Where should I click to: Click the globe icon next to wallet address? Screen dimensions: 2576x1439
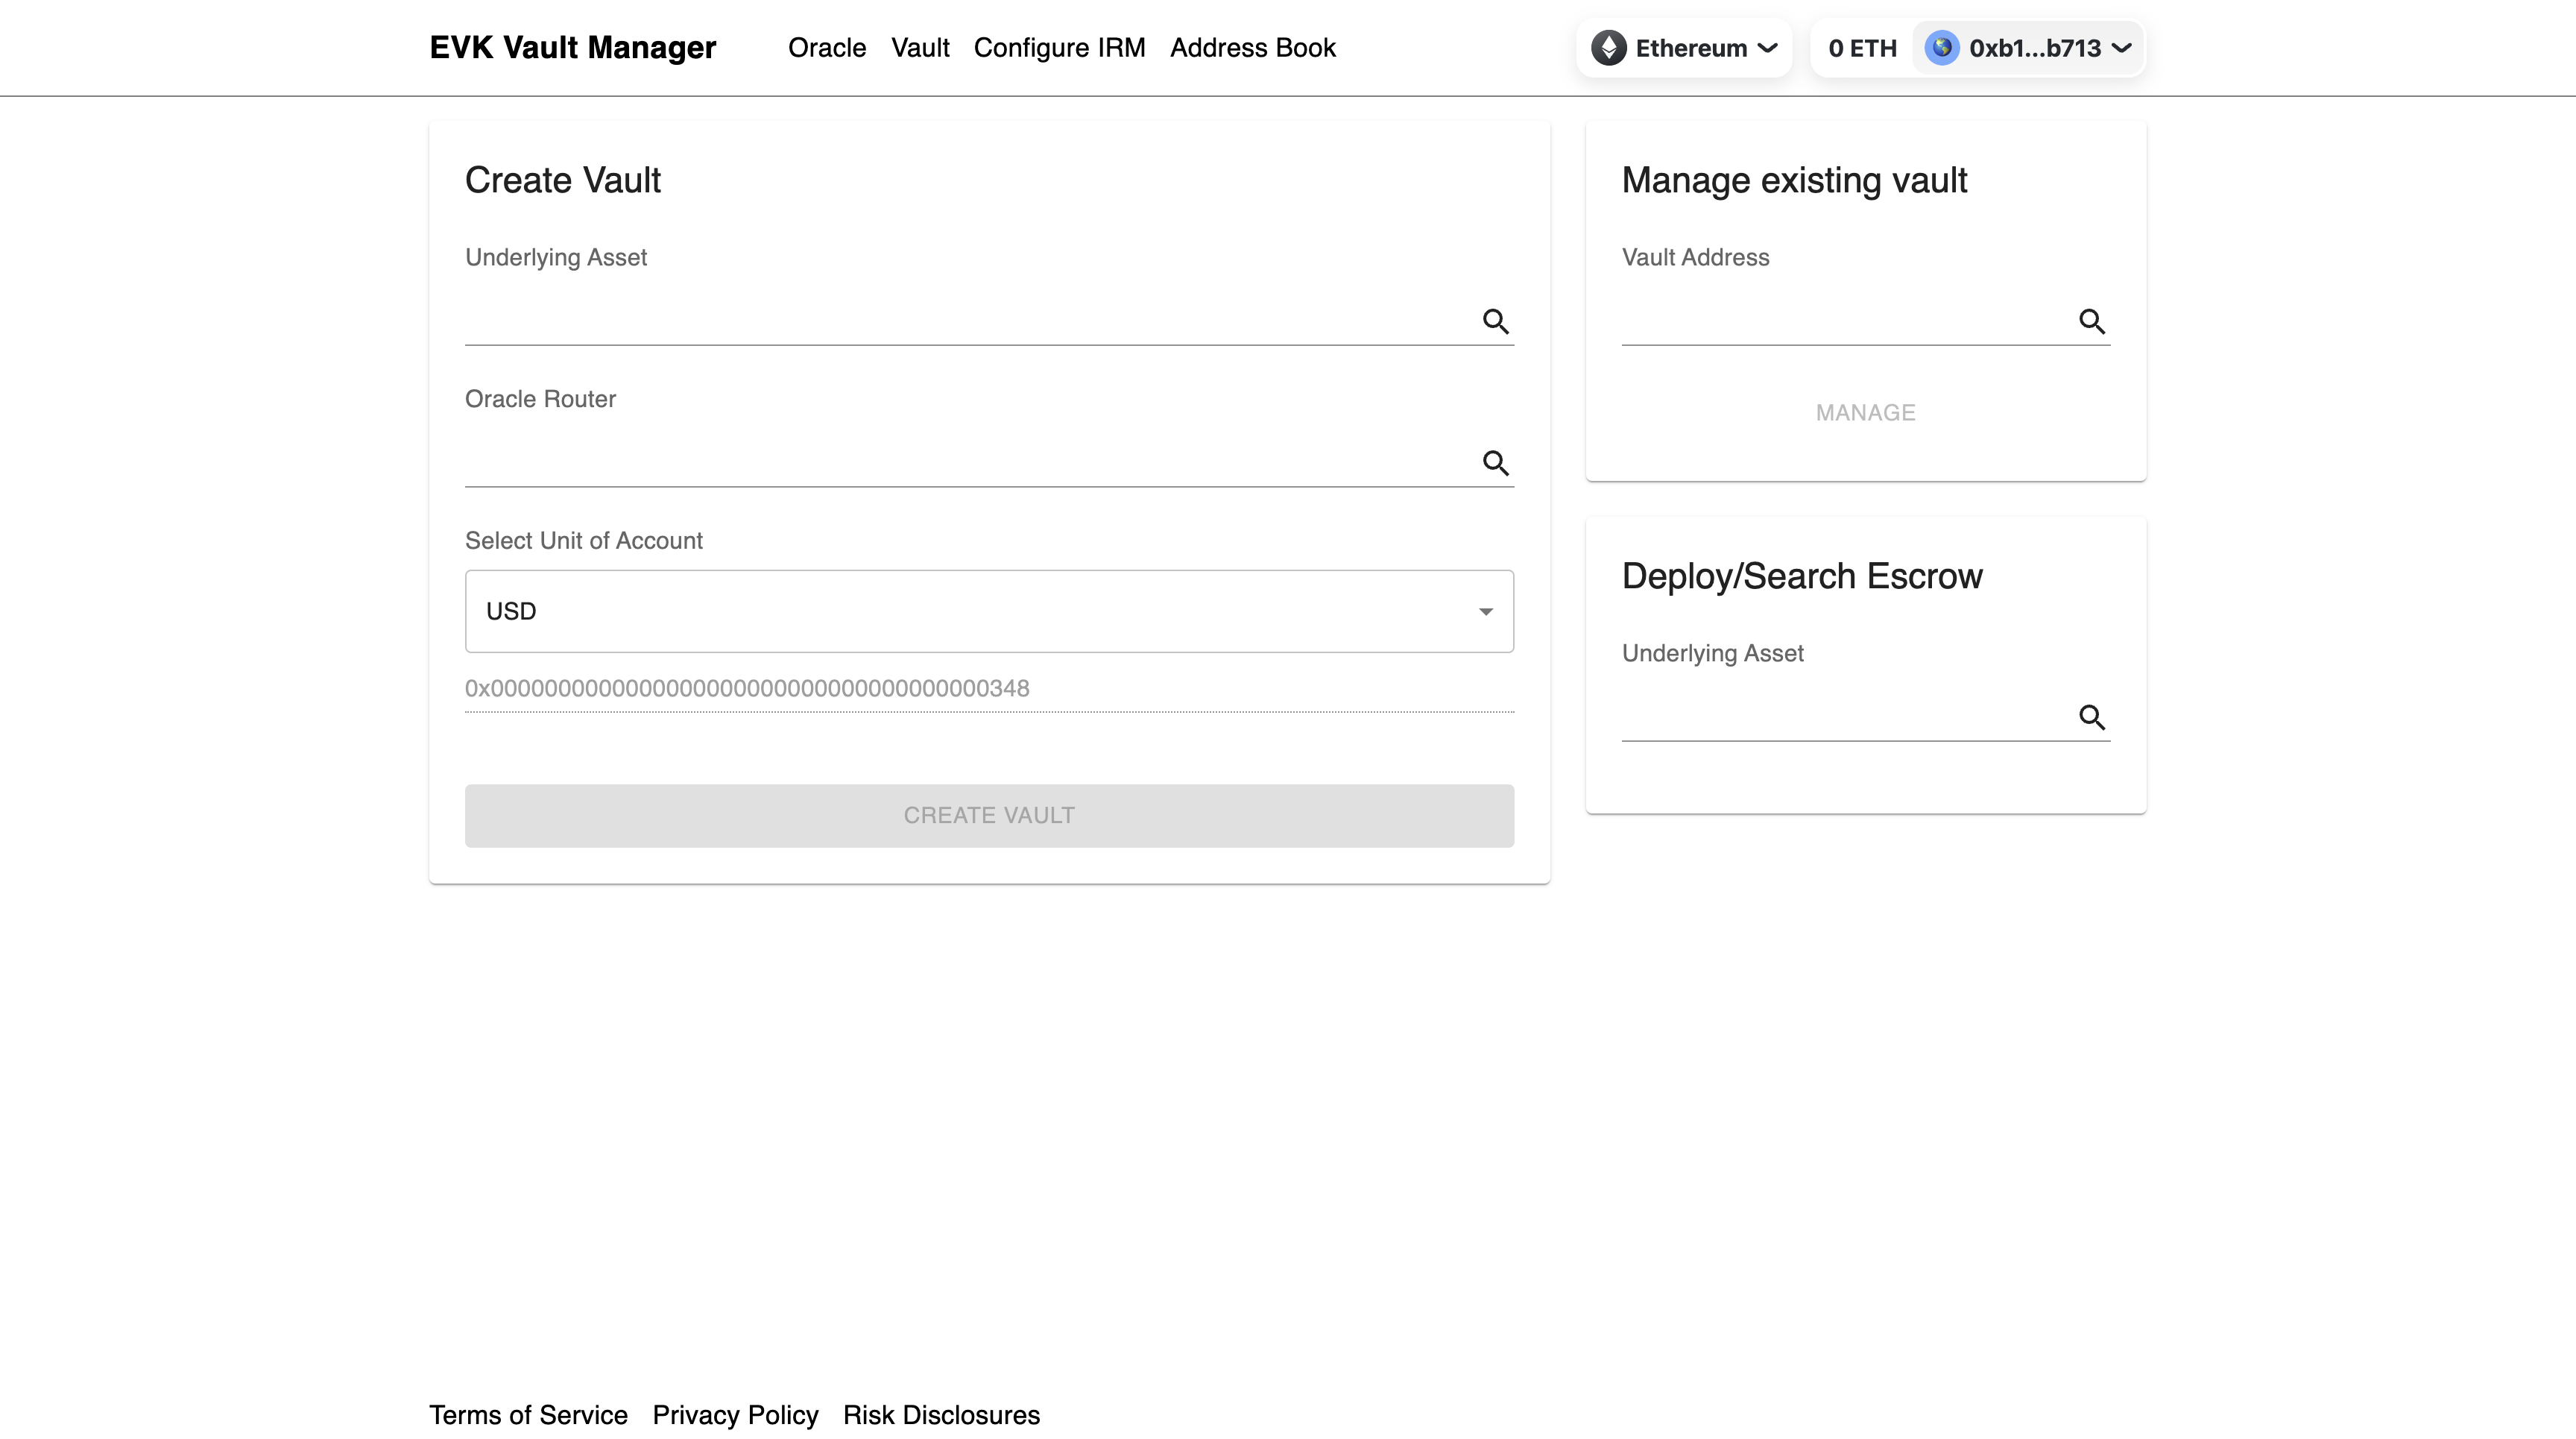click(1942, 48)
